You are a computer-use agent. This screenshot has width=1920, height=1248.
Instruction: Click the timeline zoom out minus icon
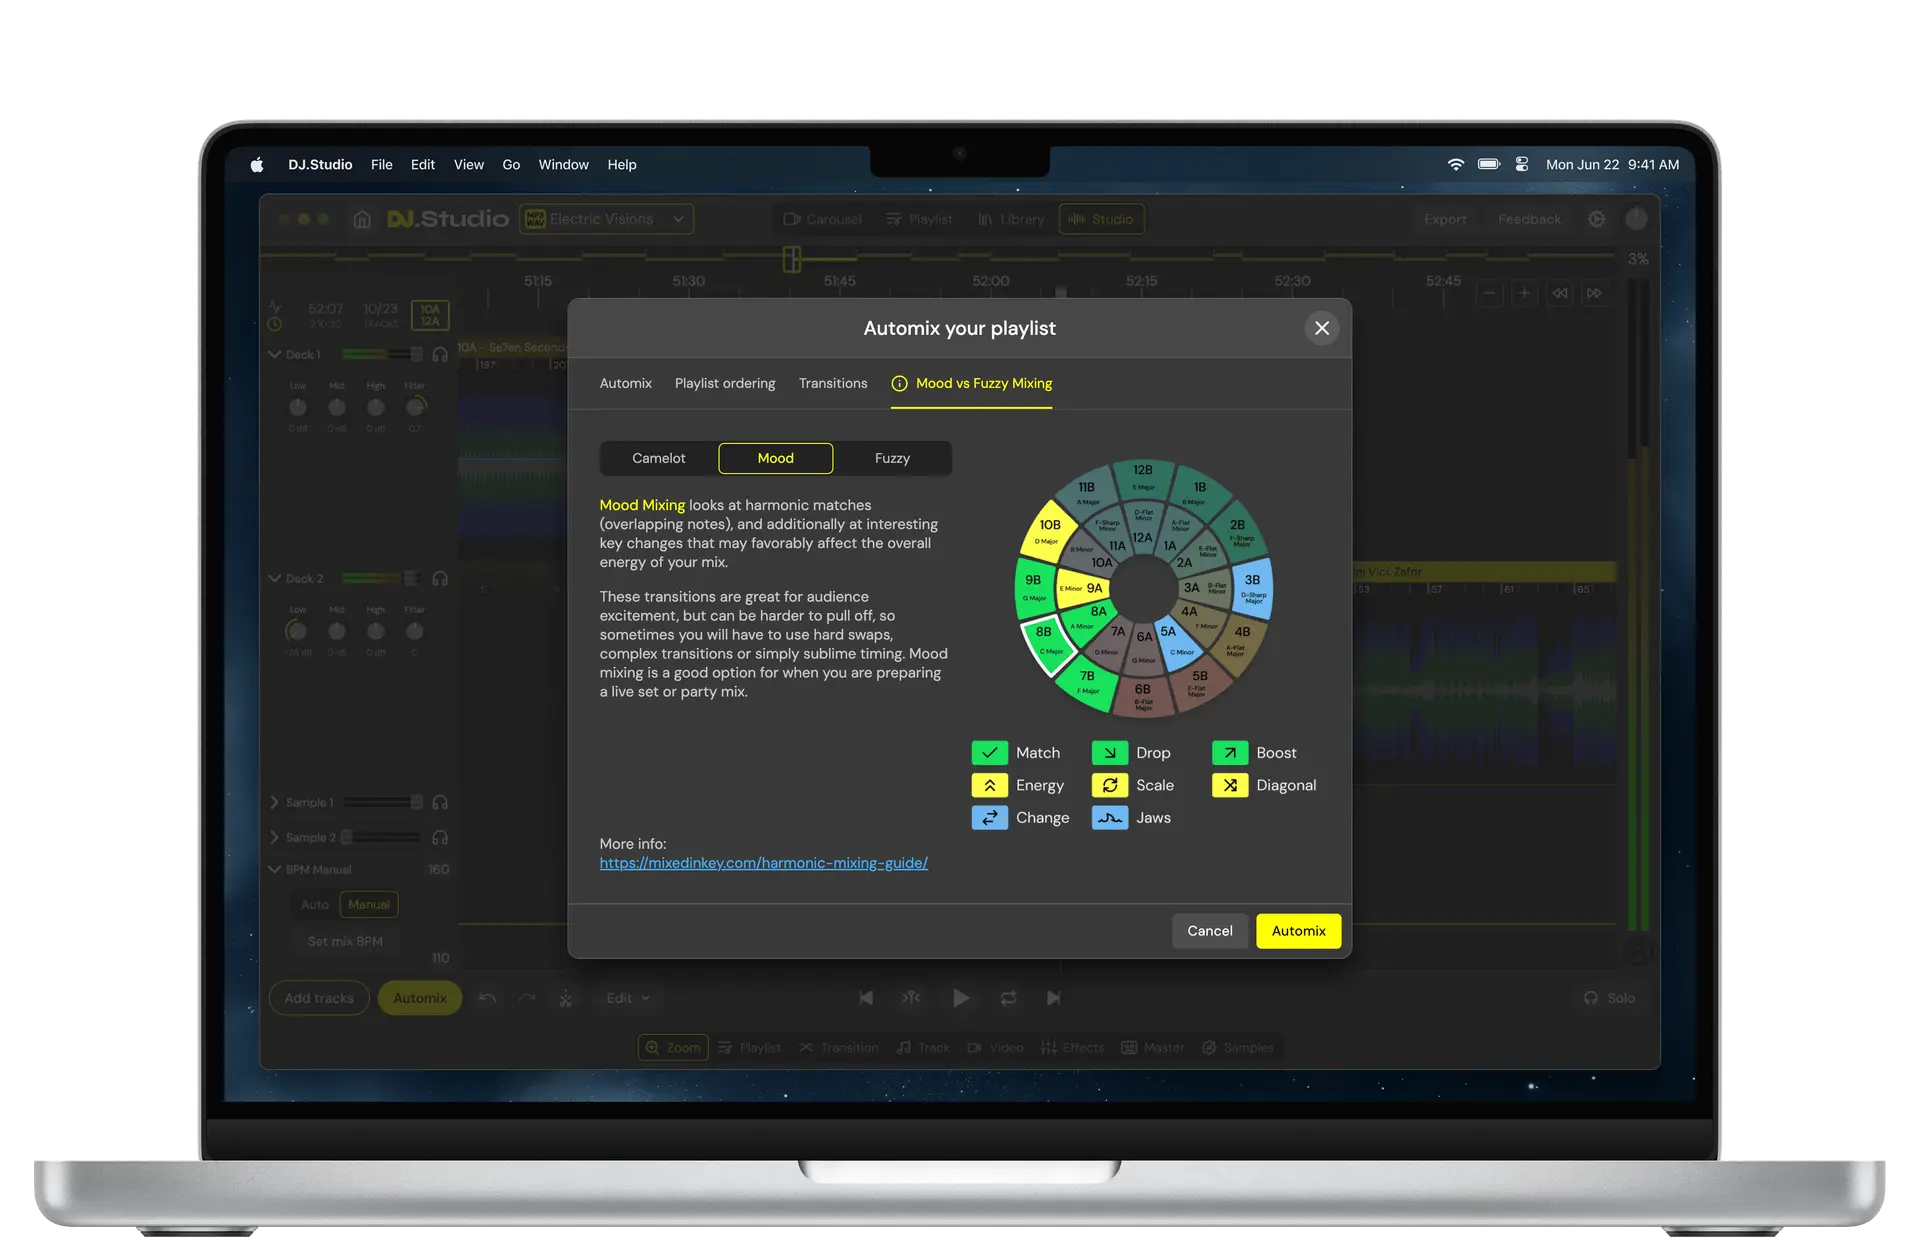[1490, 293]
